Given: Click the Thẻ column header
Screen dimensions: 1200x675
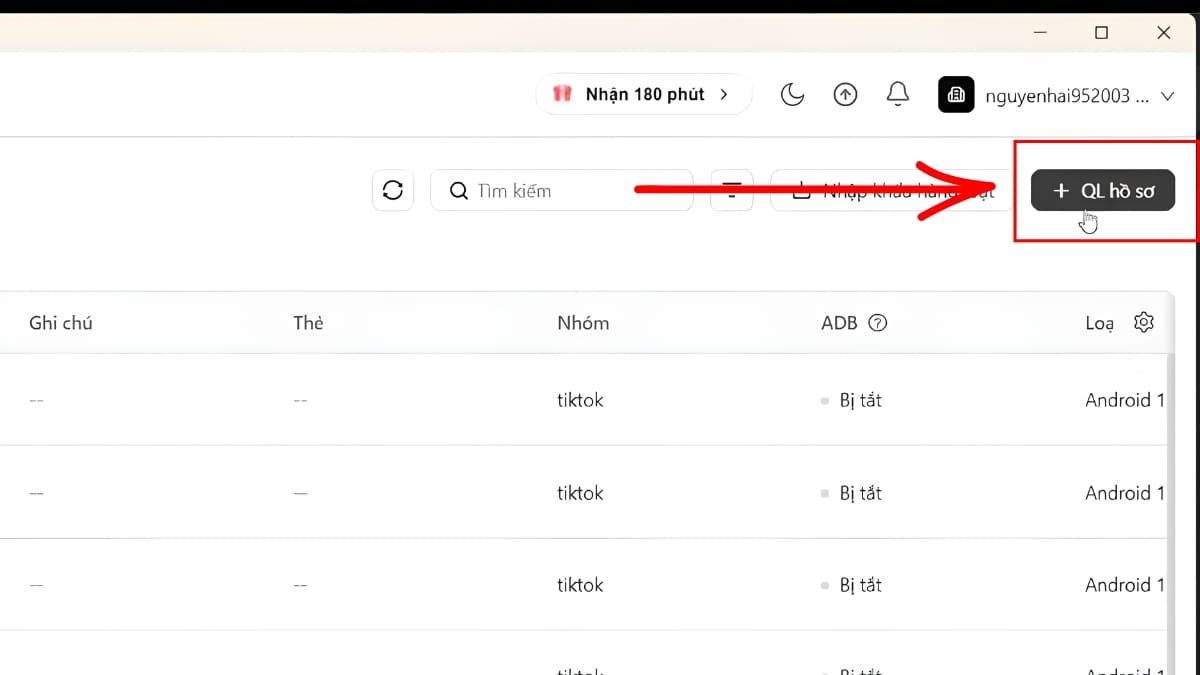Looking at the screenshot, I should [x=308, y=323].
